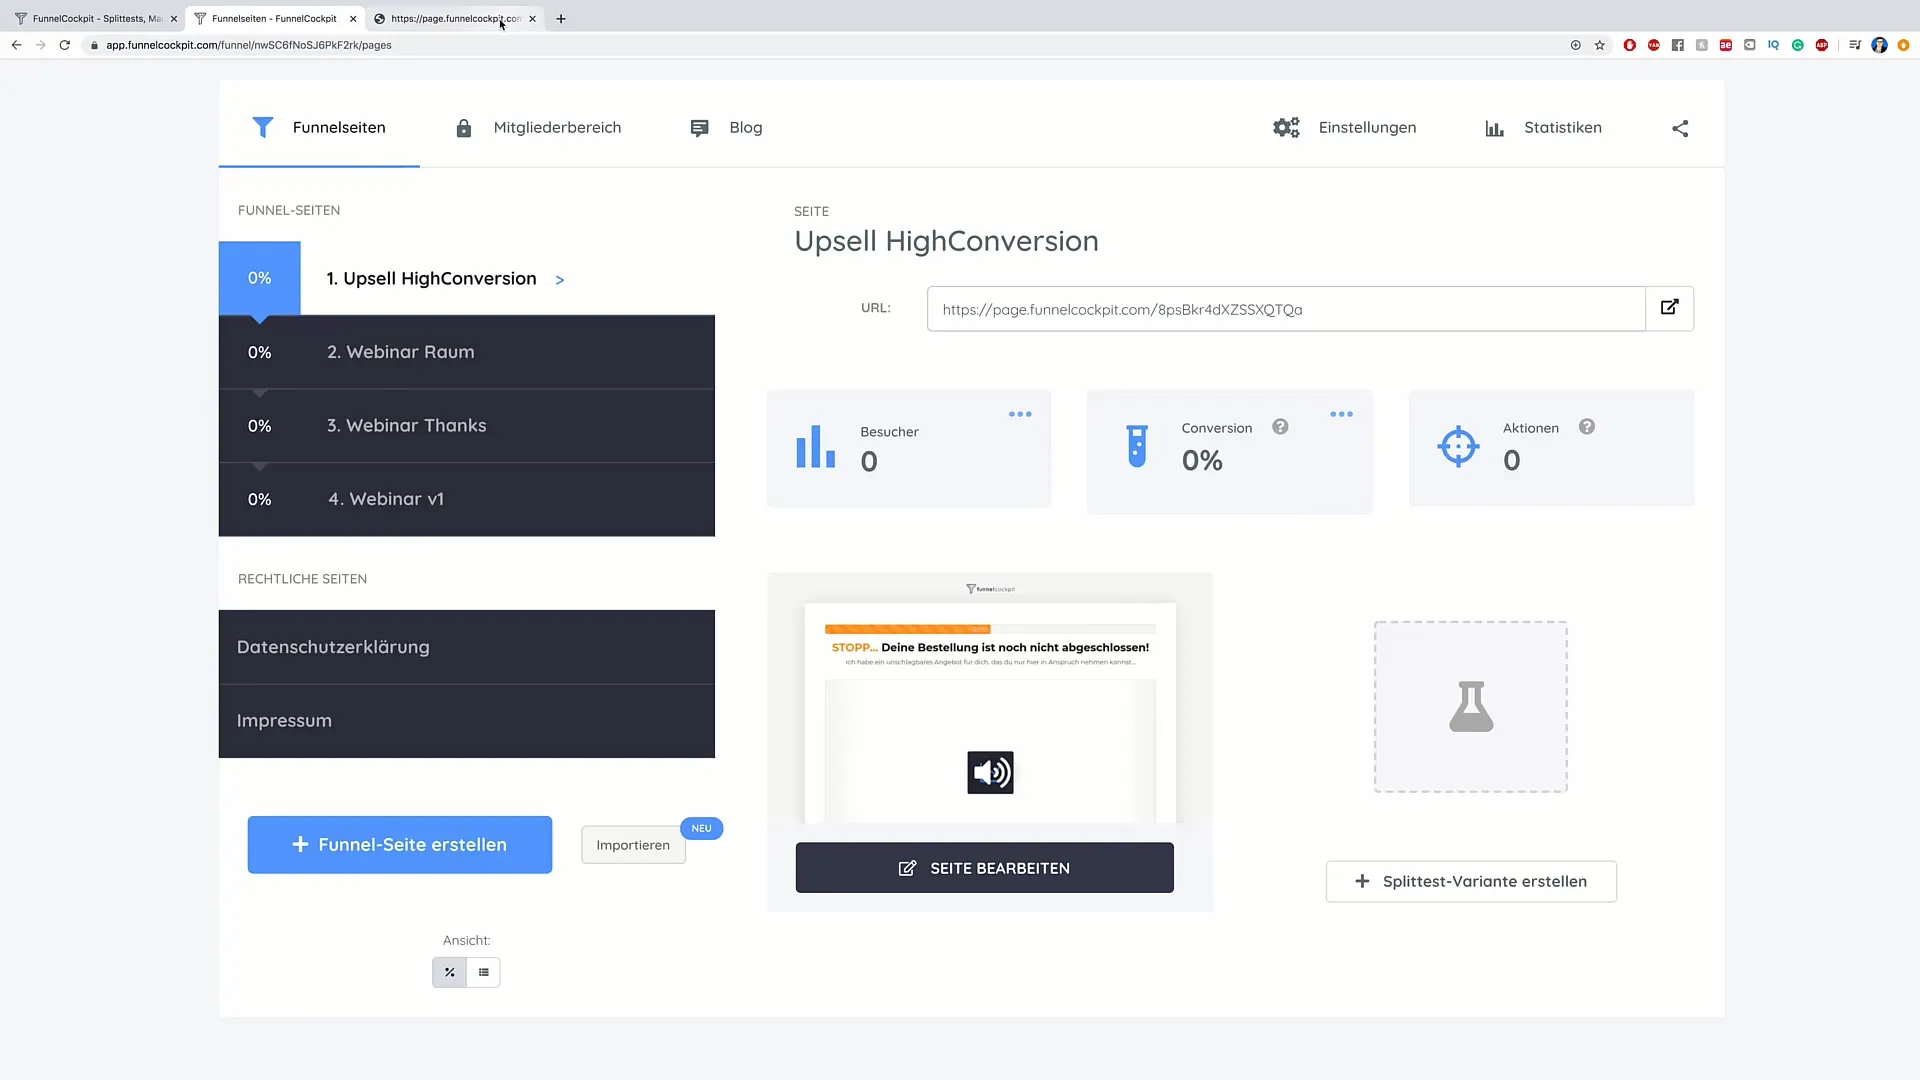Click the bar chart icon next to Statistiken

click(x=1494, y=128)
